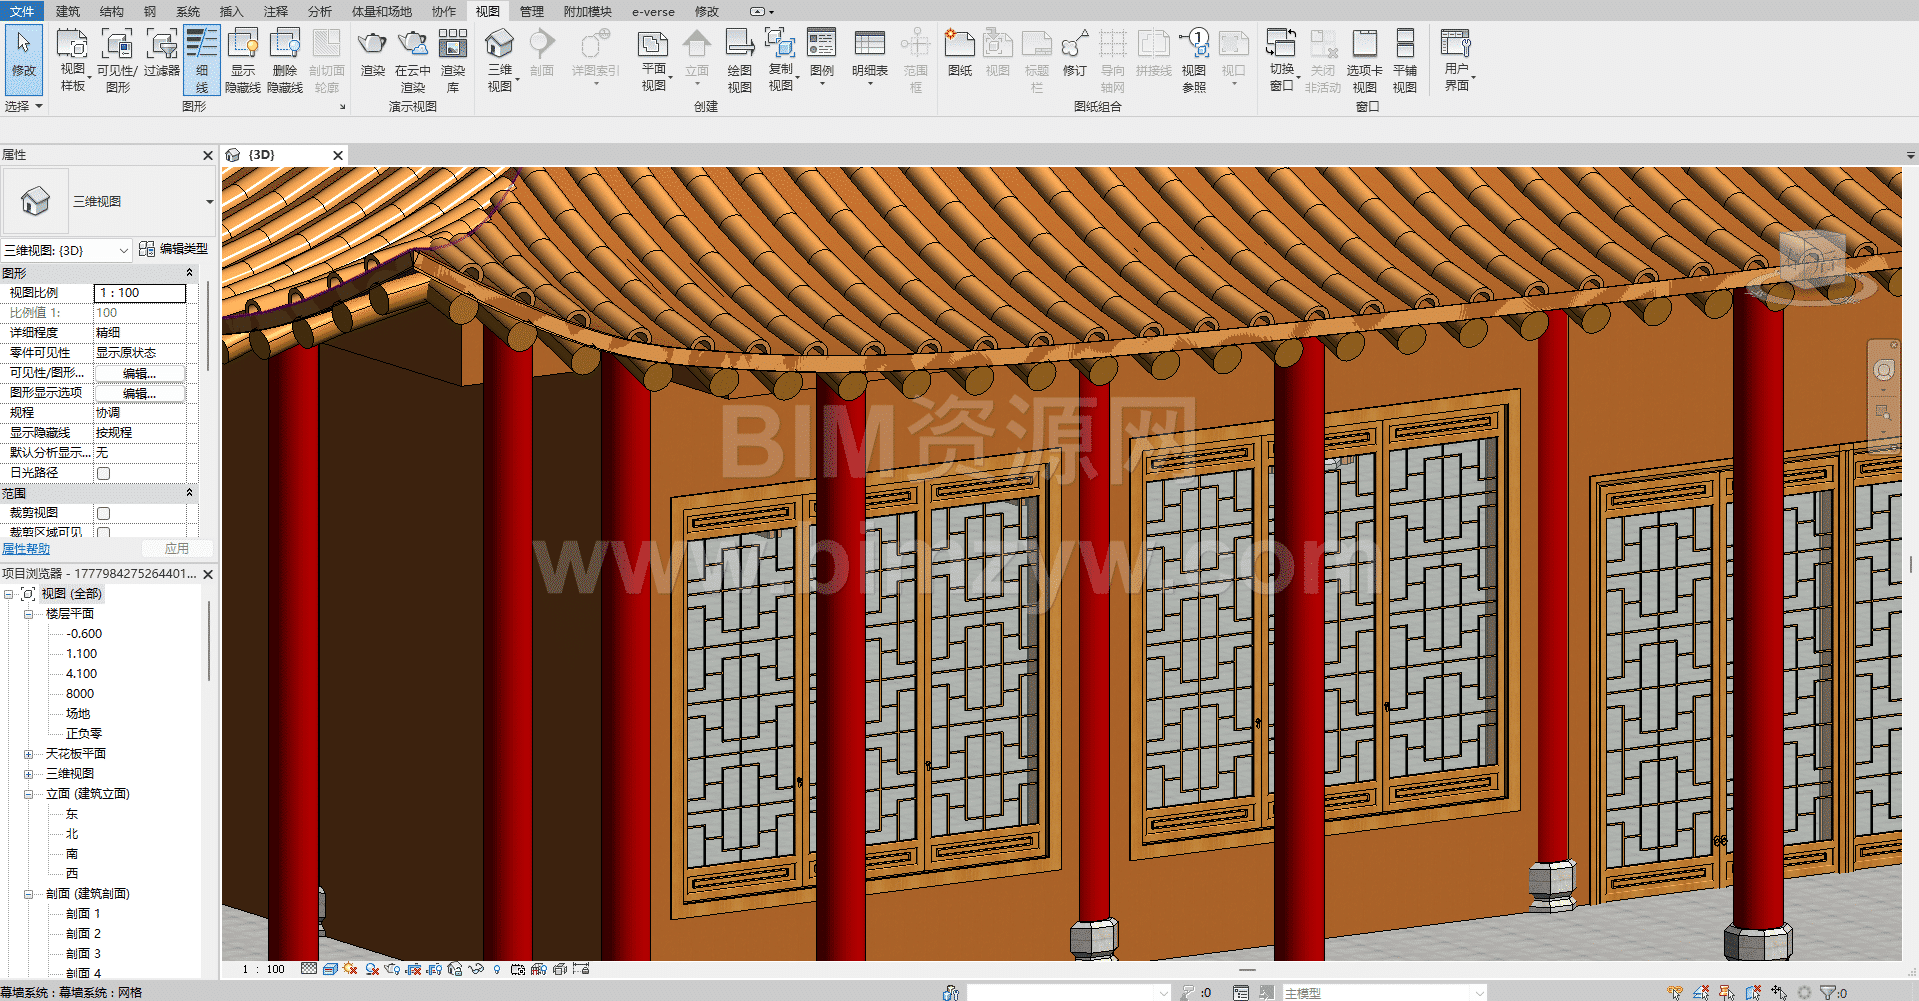Click the 编辑类型 edit type button

pos(174,249)
